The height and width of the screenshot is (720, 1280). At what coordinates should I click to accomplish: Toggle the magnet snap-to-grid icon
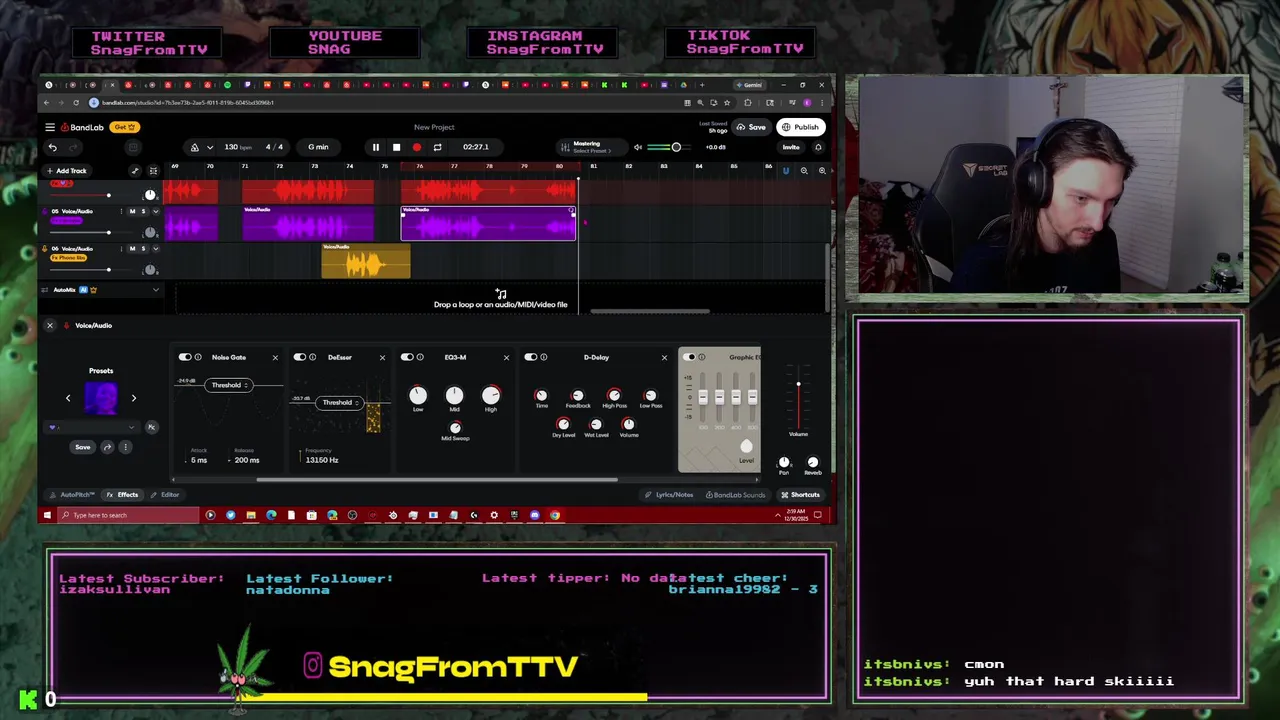786,171
